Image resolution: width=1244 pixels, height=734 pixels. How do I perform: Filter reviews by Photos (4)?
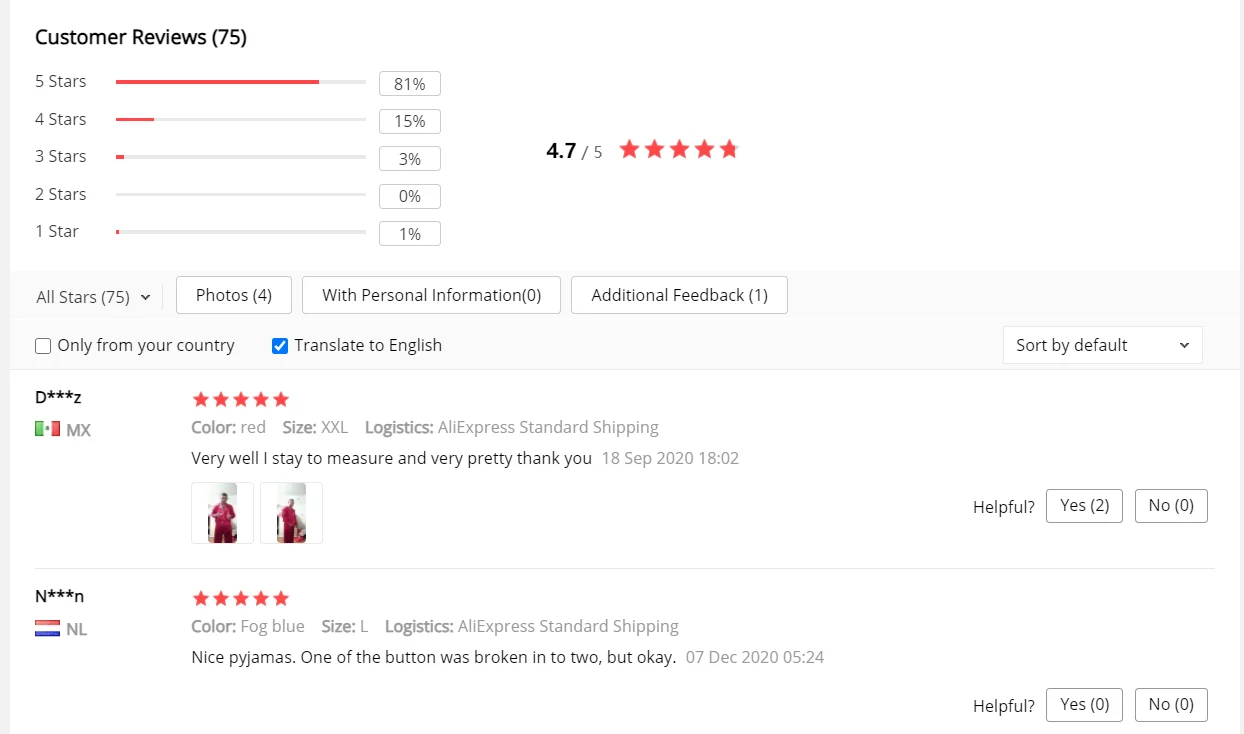point(234,295)
